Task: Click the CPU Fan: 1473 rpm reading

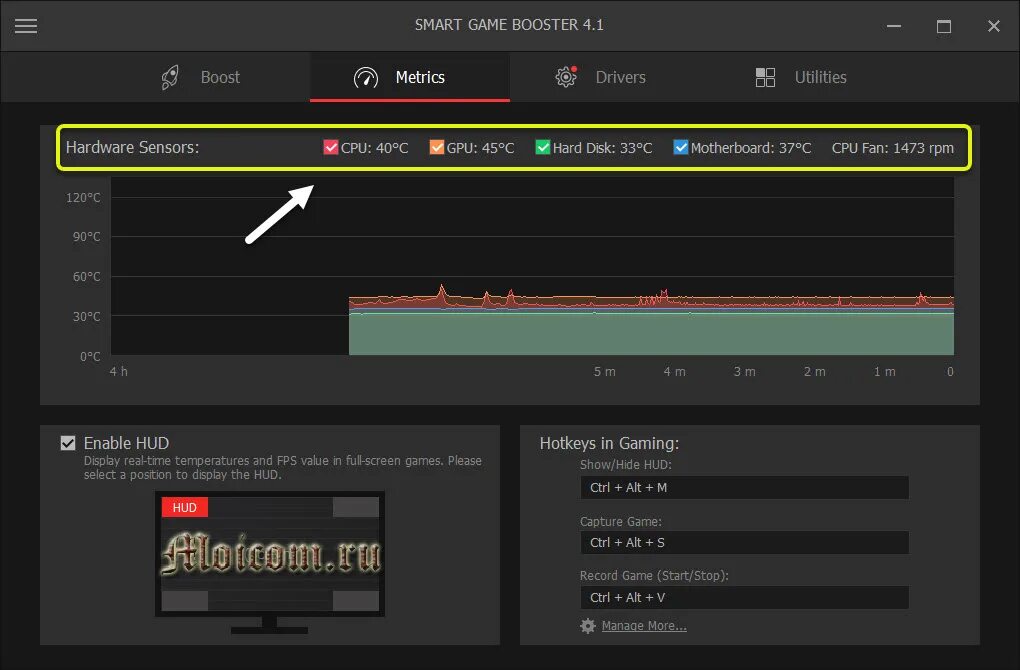Action: 892,148
